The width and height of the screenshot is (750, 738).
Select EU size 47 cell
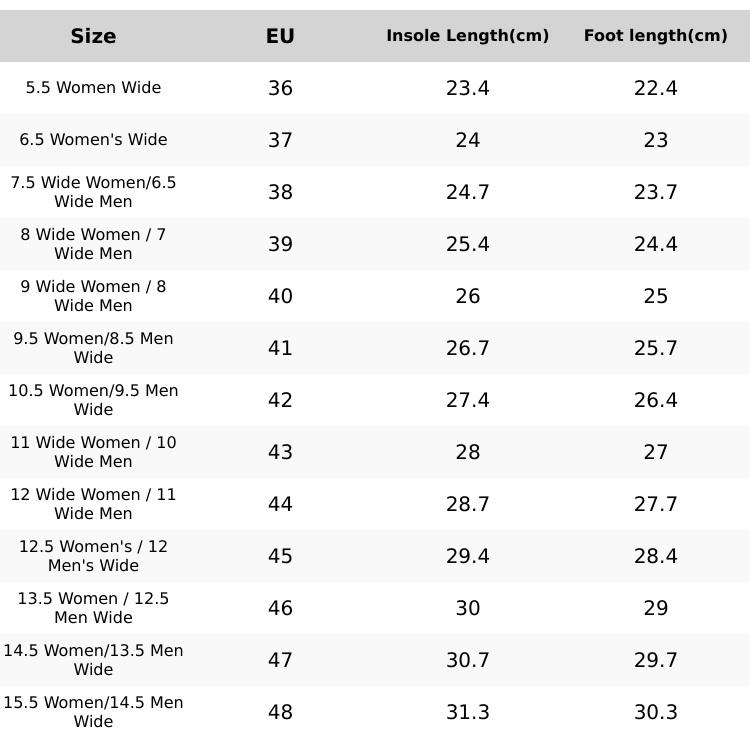tap(280, 660)
